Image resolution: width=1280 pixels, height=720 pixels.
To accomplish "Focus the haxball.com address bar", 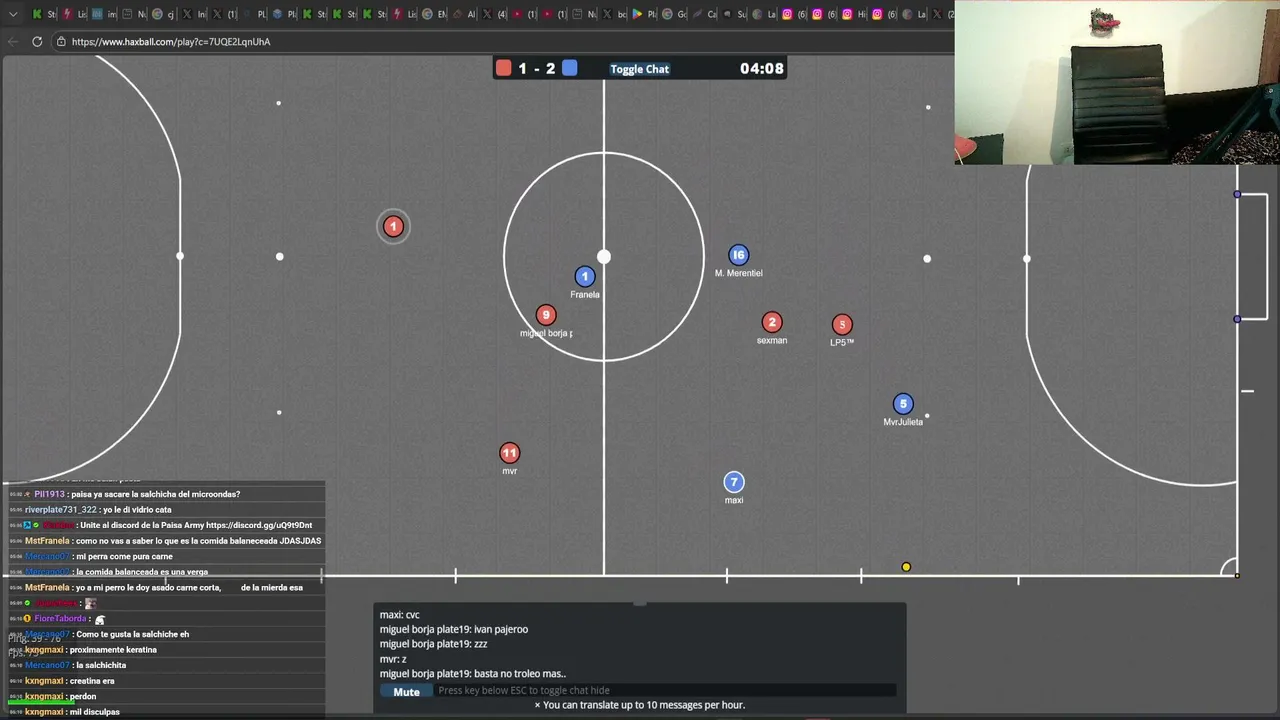I will click(500, 41).
